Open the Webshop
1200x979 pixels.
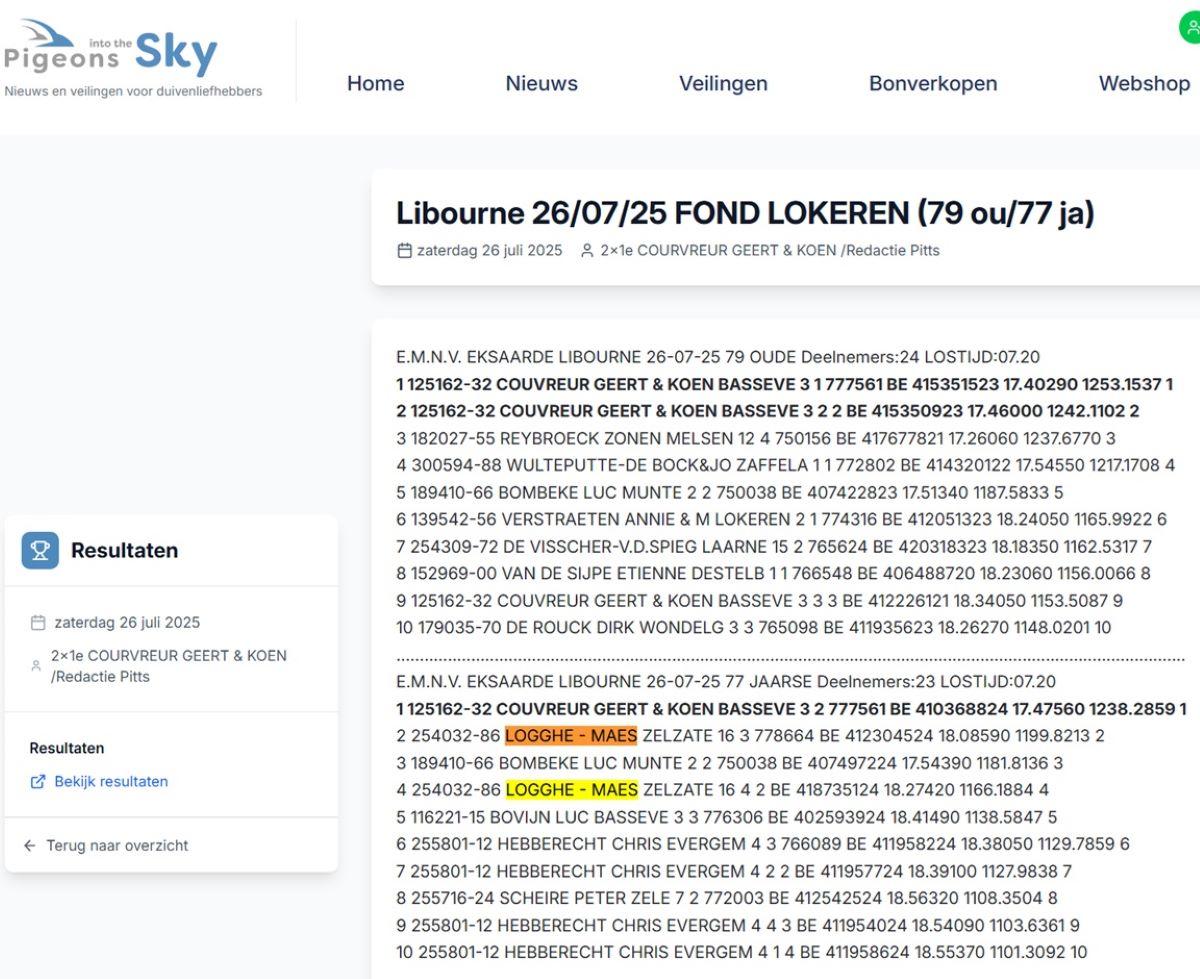pyautogui.click(x=1142, y=84)
